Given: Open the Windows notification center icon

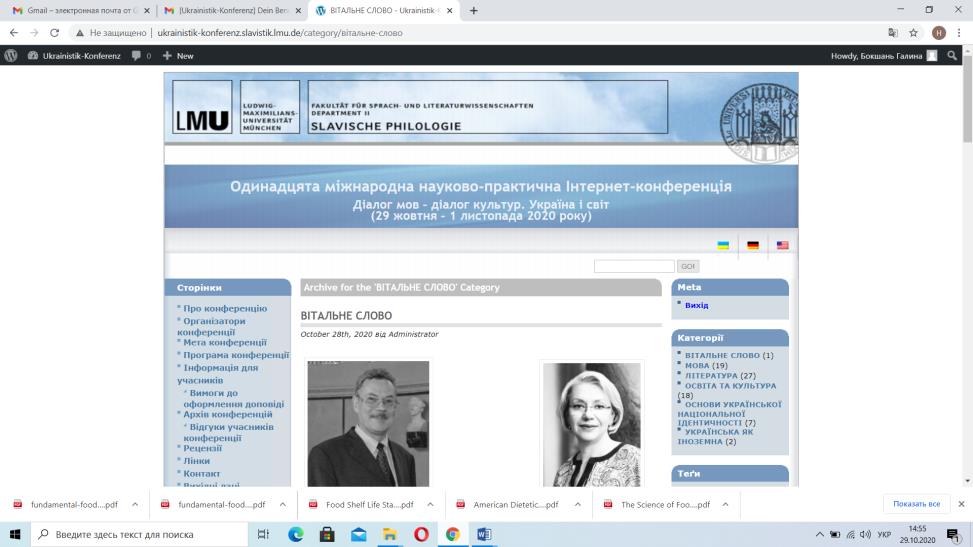Looking at the screenshot, I should tap(953, 535).
